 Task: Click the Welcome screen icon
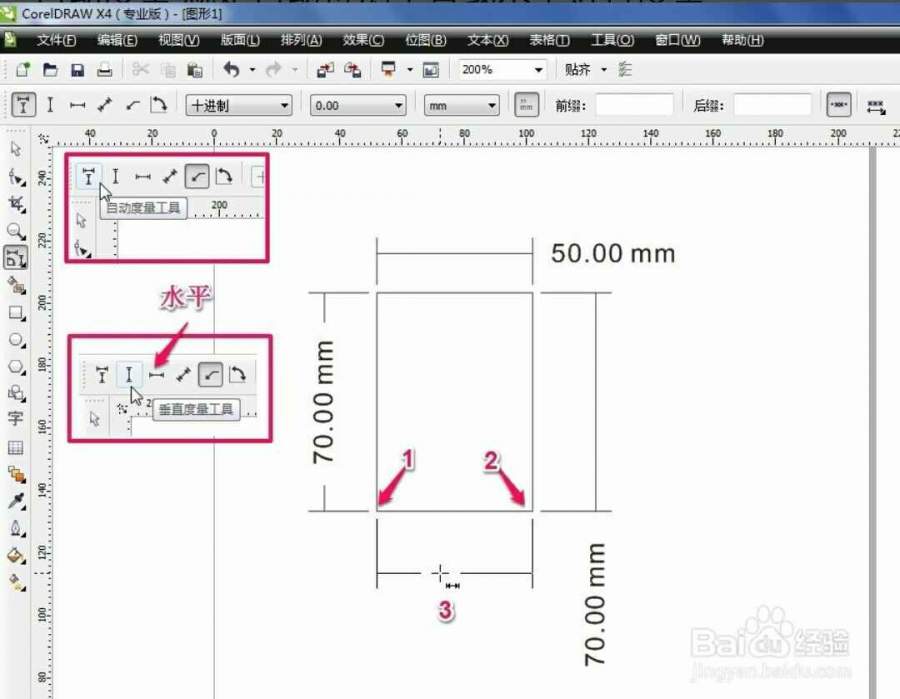tap(430, 70)
